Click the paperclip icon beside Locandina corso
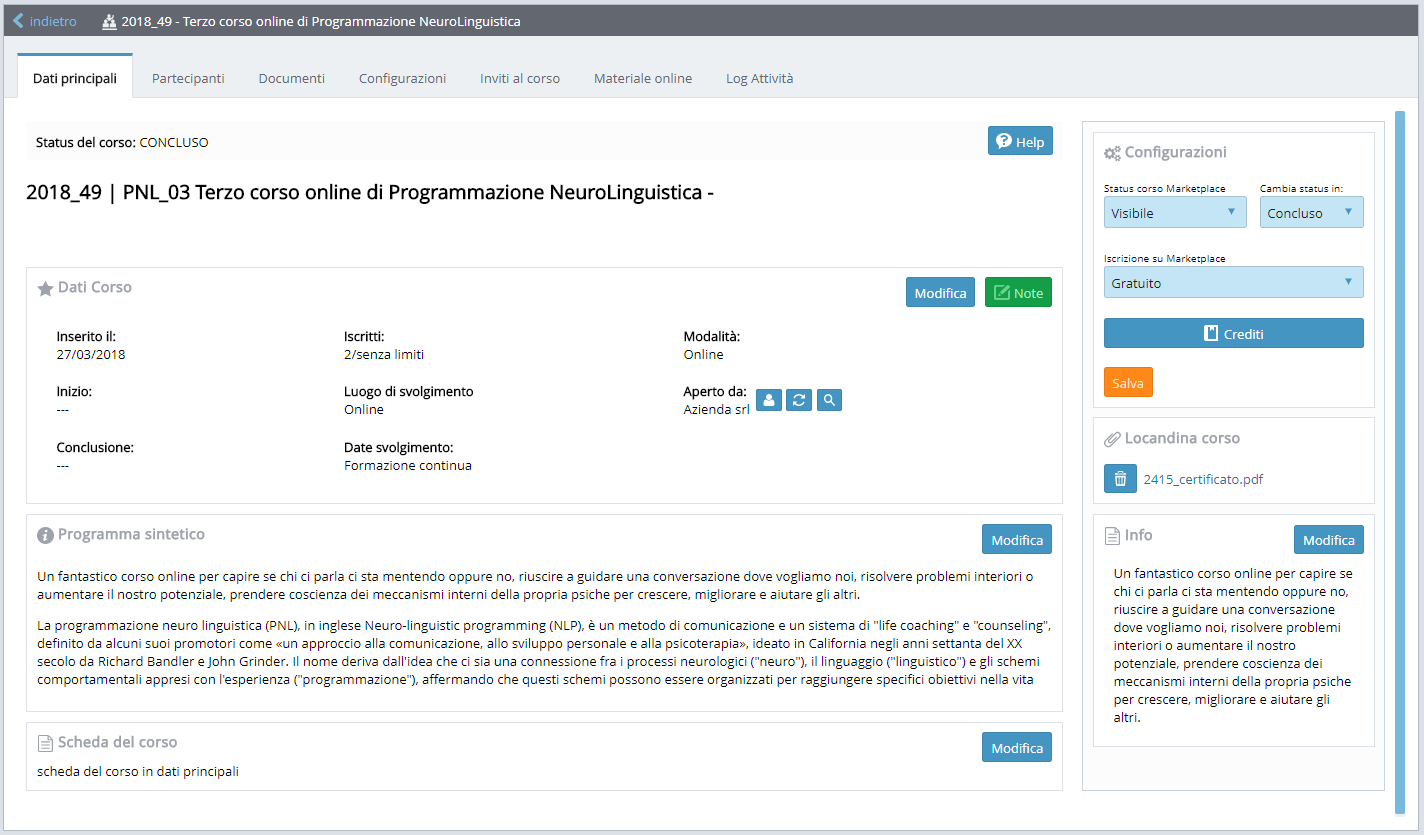Screen dimensions: 1424x835 pos(1112,439)
